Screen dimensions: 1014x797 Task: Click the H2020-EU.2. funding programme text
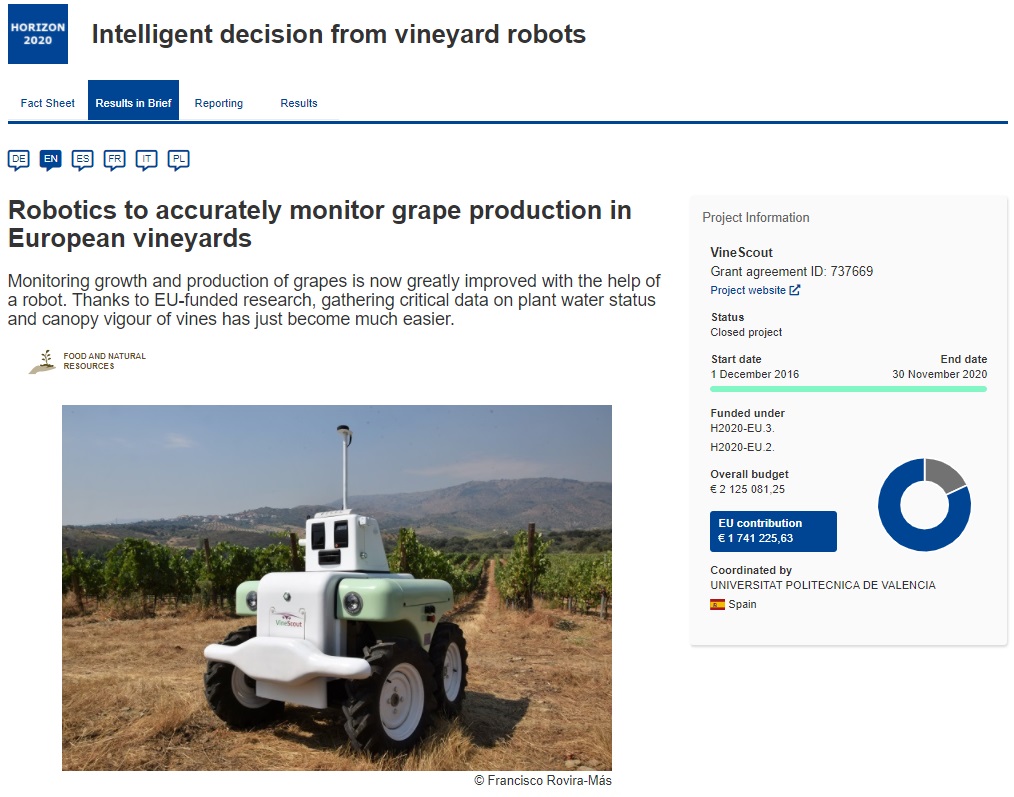pyautogui.click(x=742, y=447)
